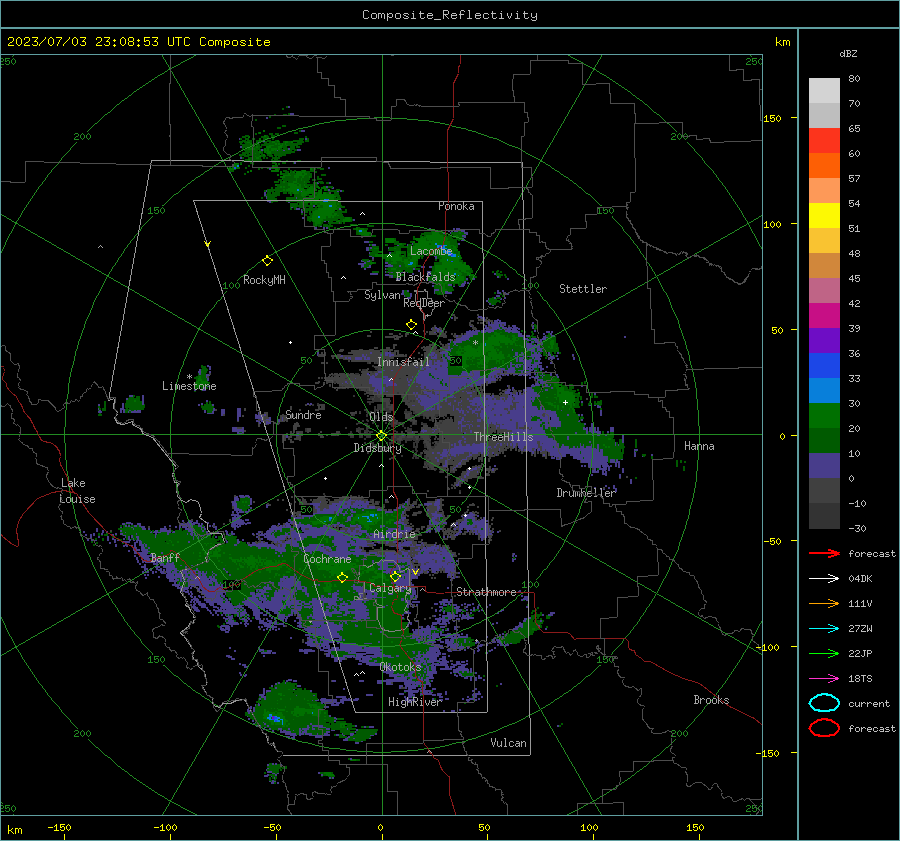The width and height of the screenshot is (900, 841).
Task: Click the Cochrane city label
Action: click(x=327, y=559)
